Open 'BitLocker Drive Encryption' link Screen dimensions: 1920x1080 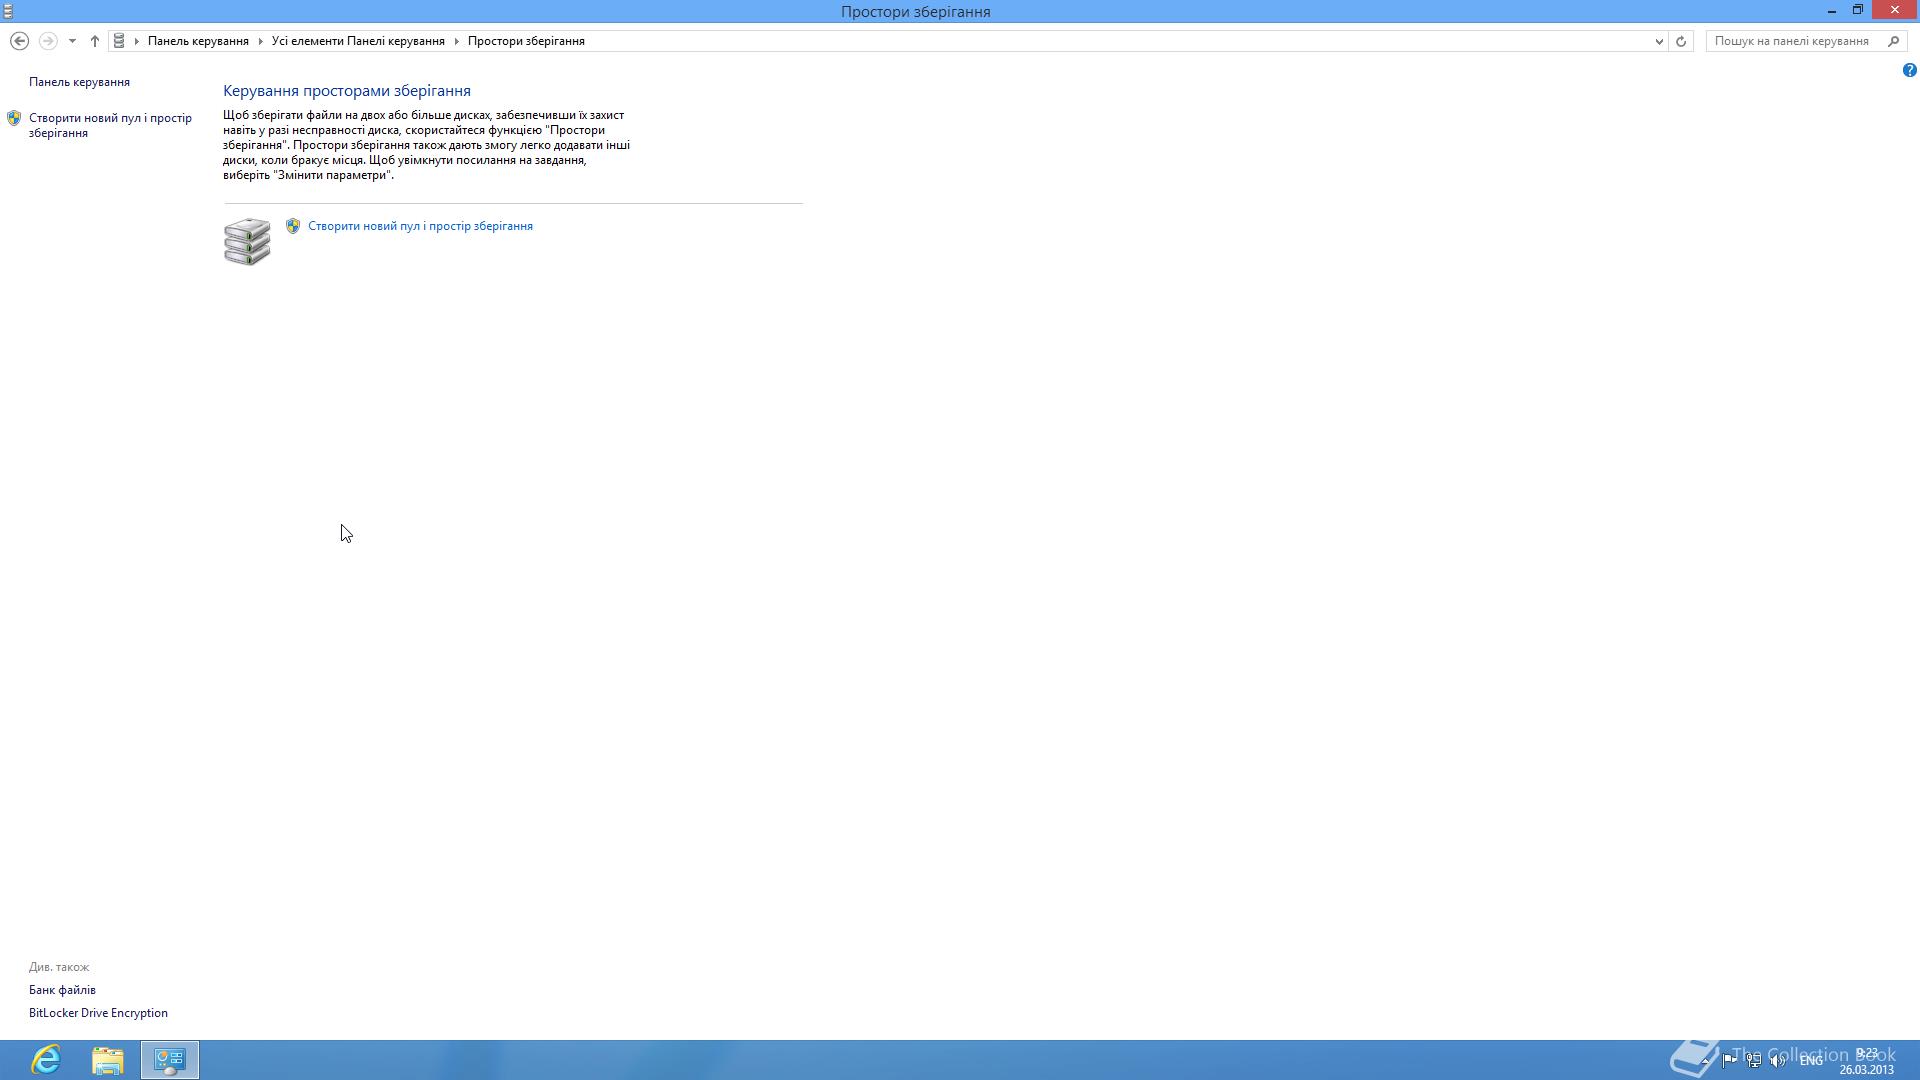click(x=98, y=1013)
